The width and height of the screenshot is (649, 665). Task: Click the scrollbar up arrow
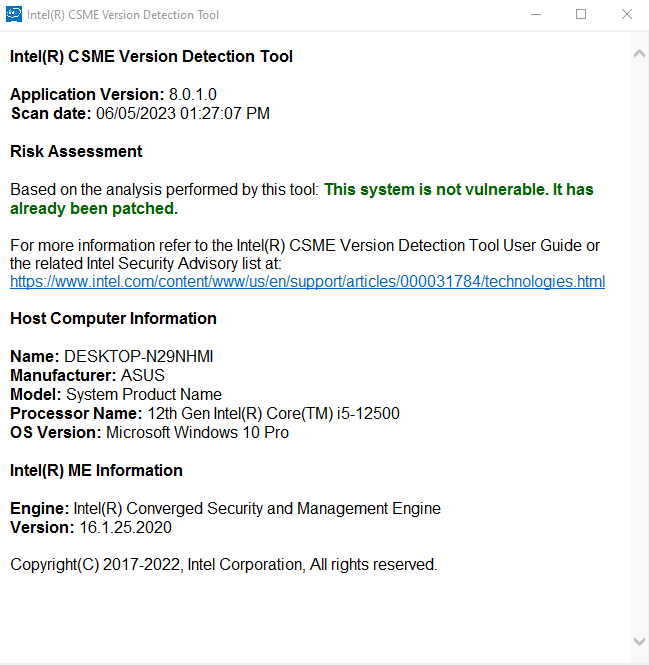pos(639,53)
